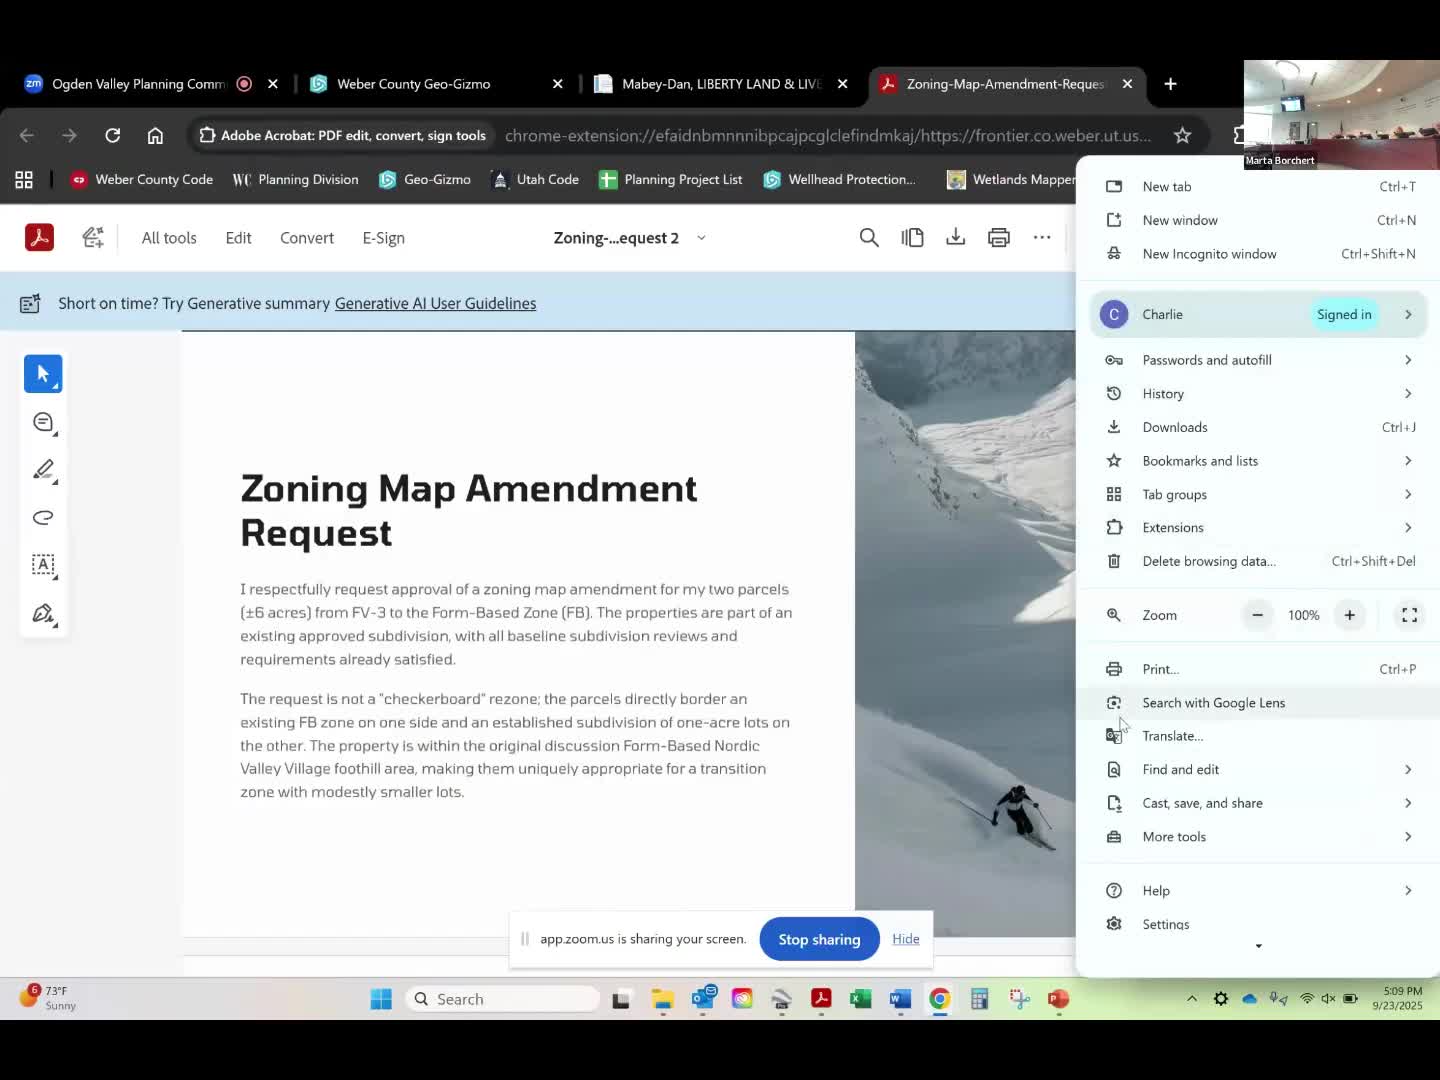Select Delete browsing data option
Viewport: 1440px width, 1080px height.
(x=1258, y=561)
